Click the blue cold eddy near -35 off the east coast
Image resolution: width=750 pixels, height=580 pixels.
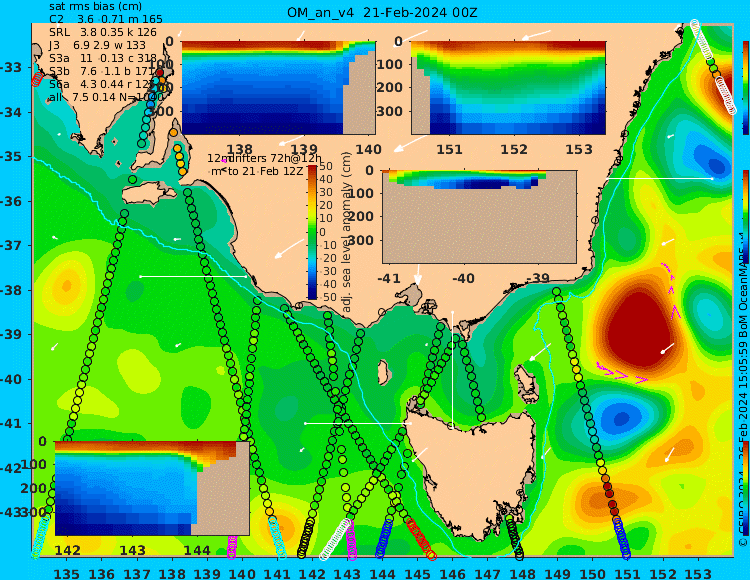[x=716, y=165]
